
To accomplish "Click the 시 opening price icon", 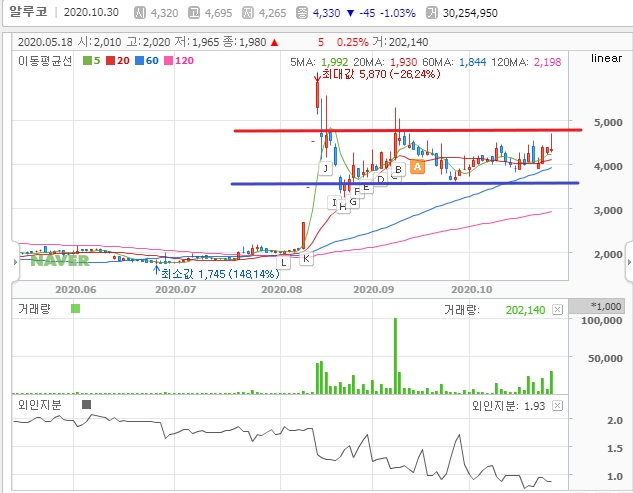I will (x=140, y=13).
